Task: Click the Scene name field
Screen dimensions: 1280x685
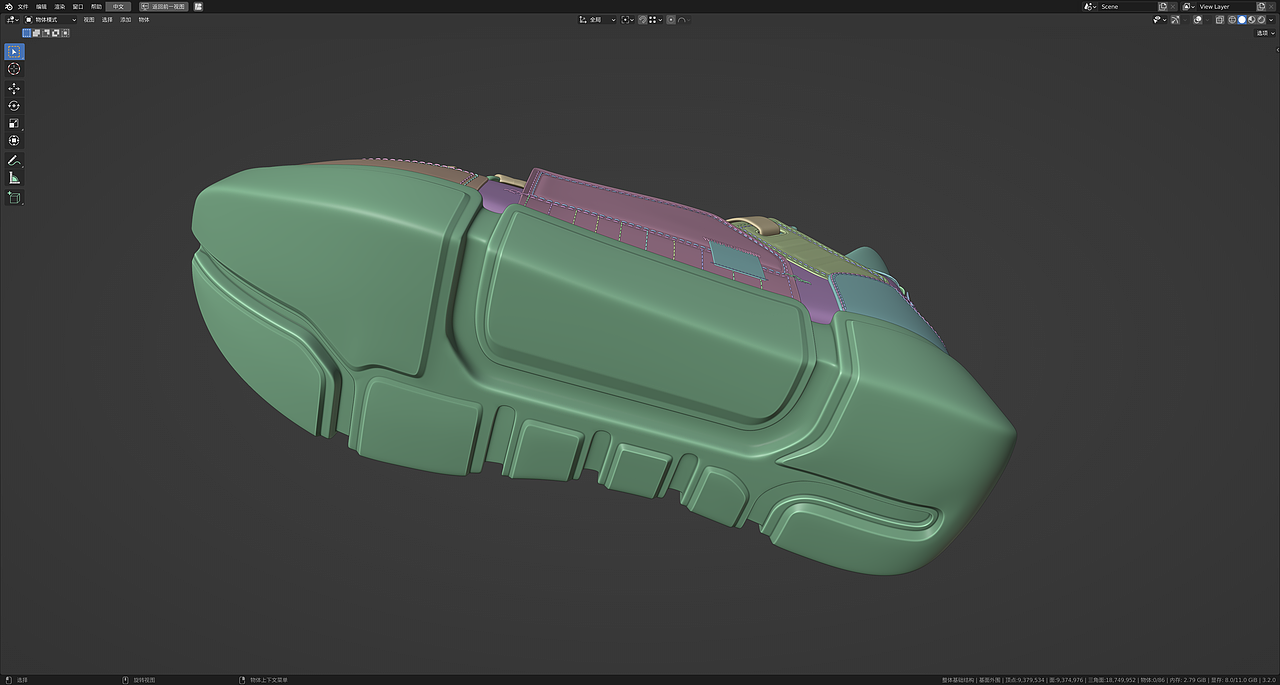Action: coord(1128,6)
